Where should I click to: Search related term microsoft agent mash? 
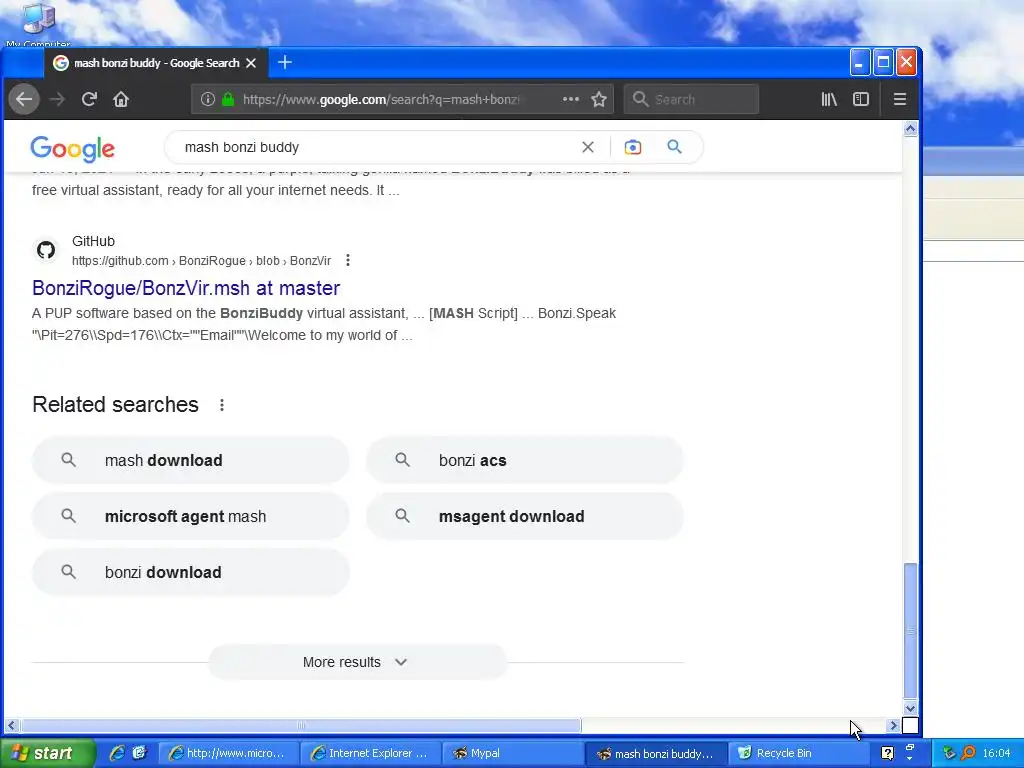pos(191,517)
